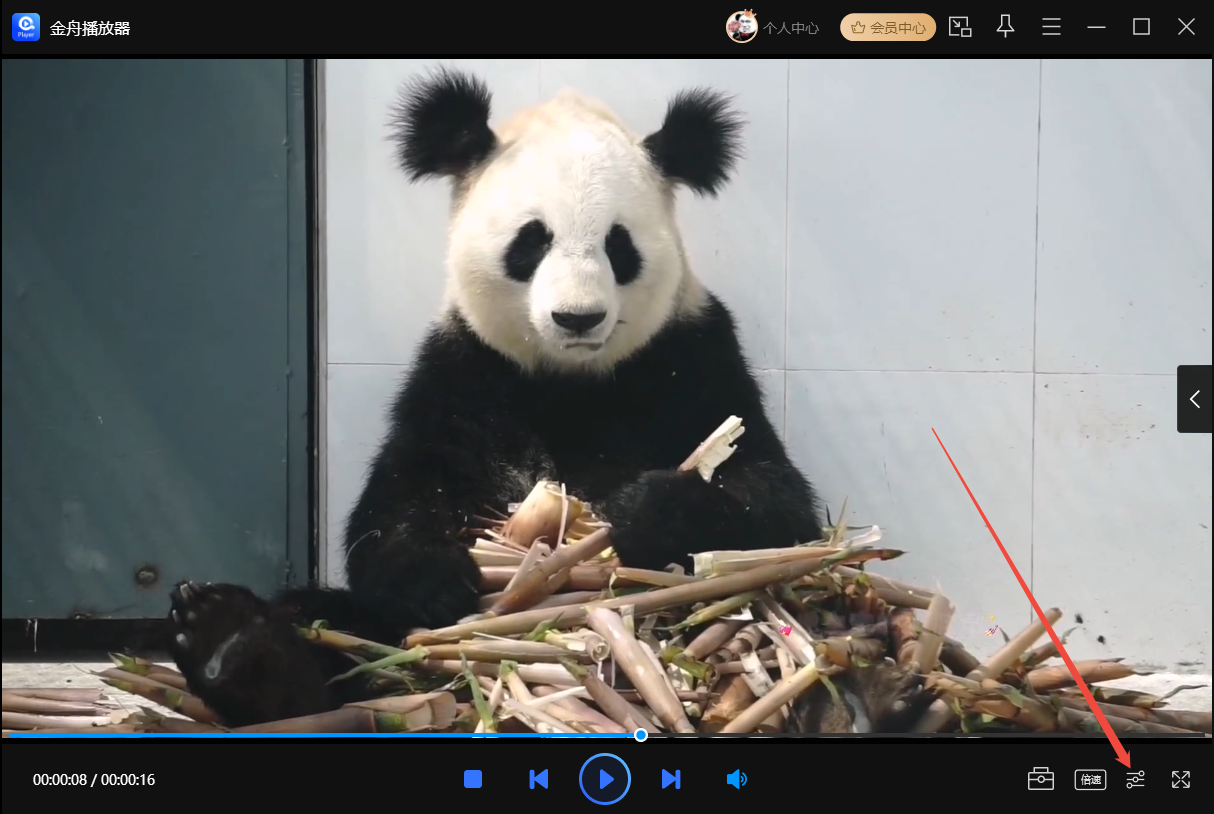Click the user avatar picture
The width and height of the screenshot is (1214, 814).
(741, 27)
